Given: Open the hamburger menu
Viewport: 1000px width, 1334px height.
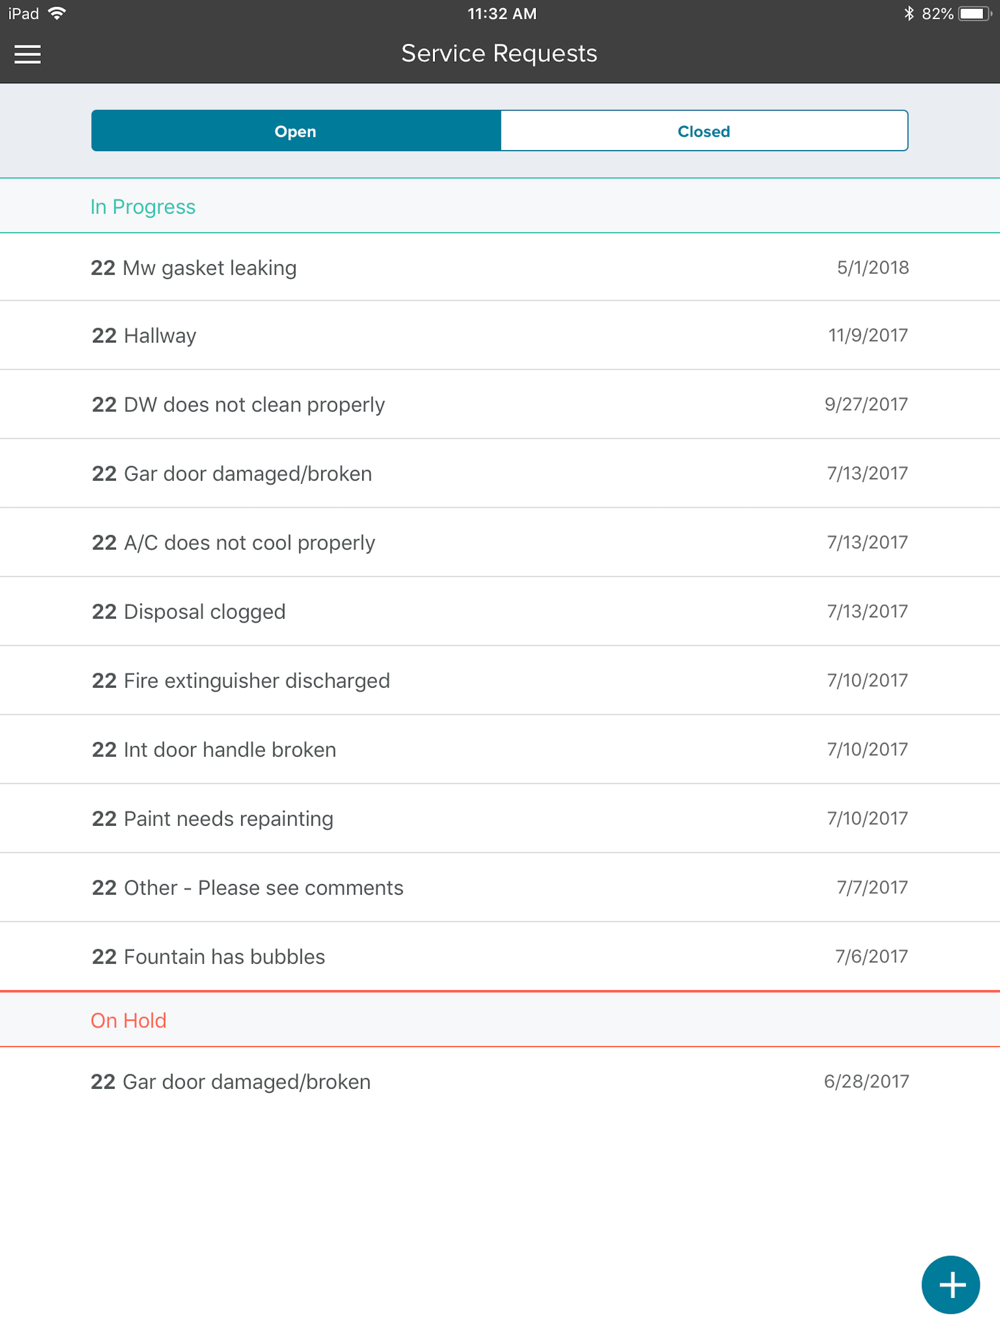Looking at the screenshot, I should pyautogui.click(x=28, y=54).
